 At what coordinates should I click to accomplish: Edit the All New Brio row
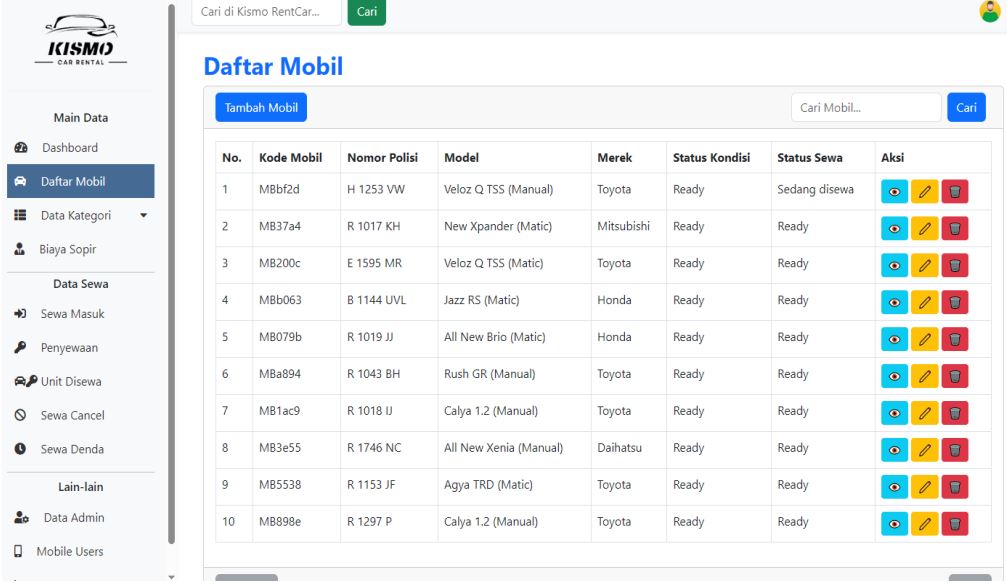[925, 340]
